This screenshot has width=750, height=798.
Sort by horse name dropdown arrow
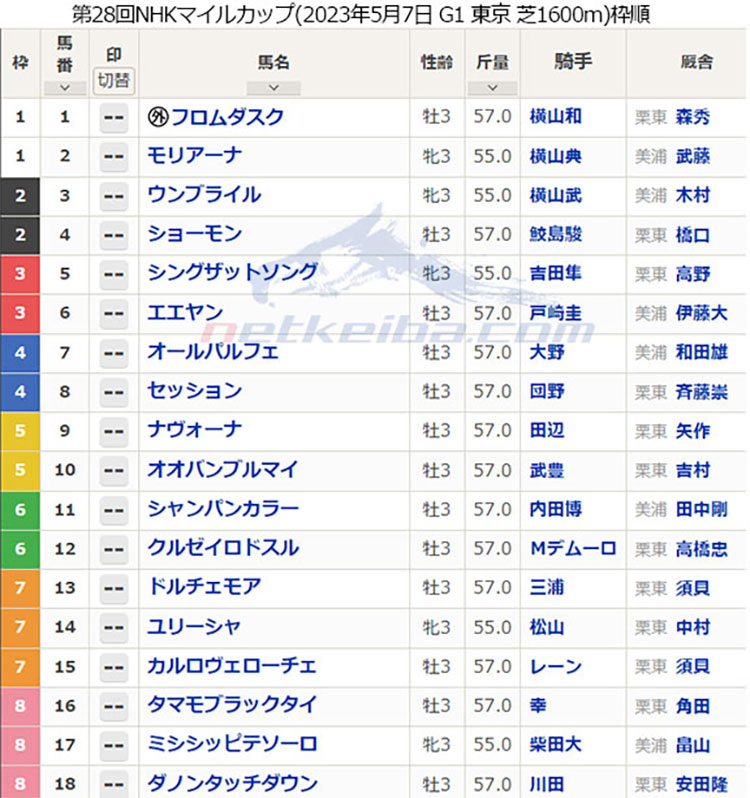pos(273,88)
